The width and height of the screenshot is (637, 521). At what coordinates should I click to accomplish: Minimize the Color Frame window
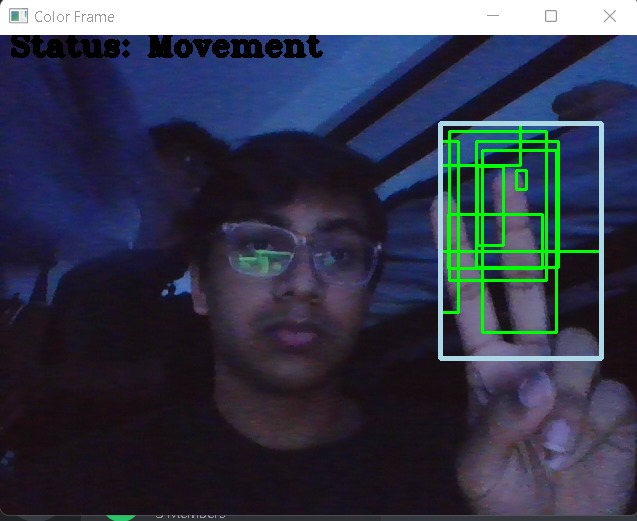[x=493, y=16]
